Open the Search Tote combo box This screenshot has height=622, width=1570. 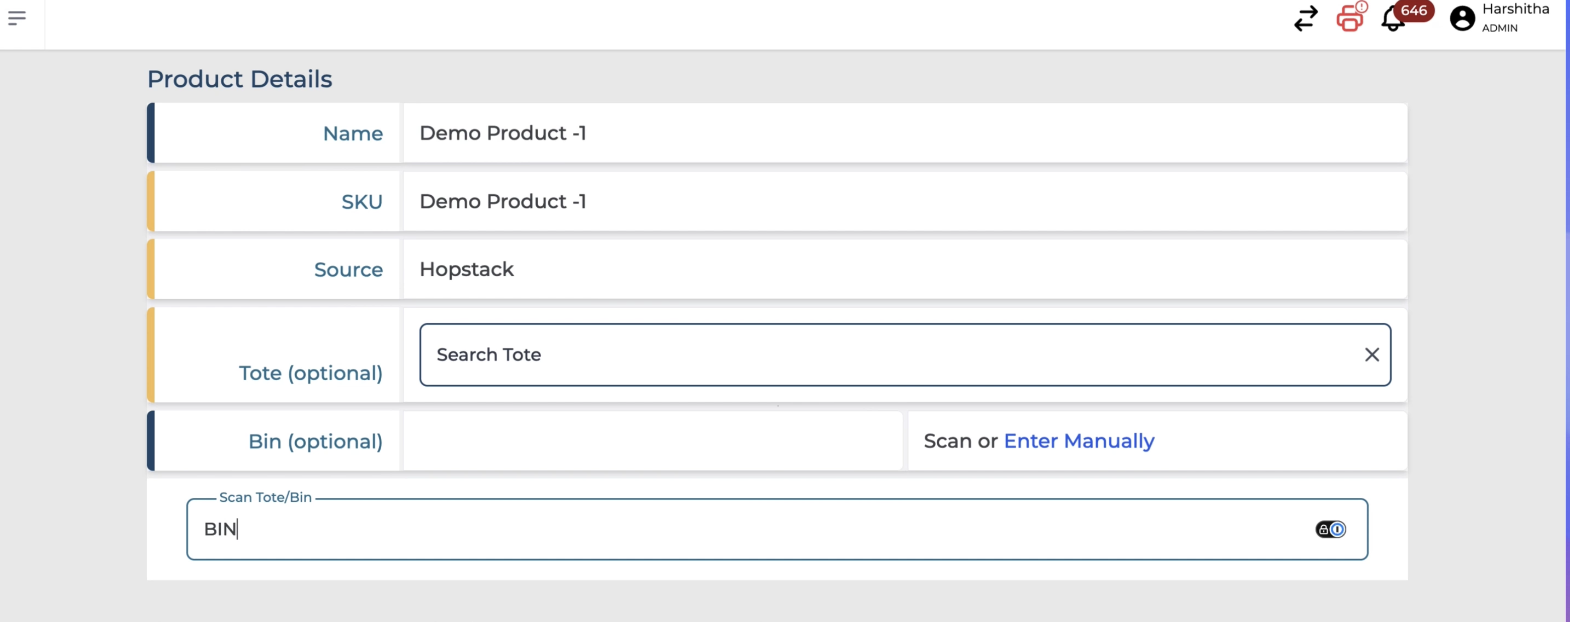(x=905, y=355)
